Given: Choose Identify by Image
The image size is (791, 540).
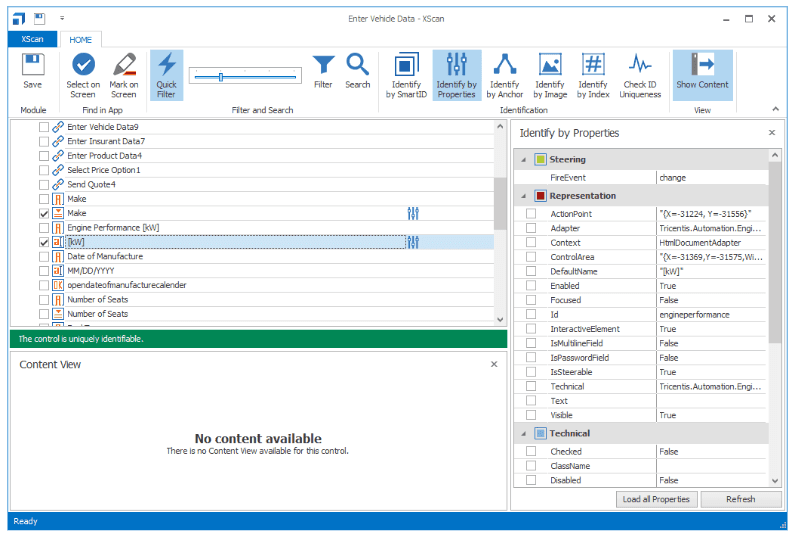Looking at the screenshot, I should coord(549,75).
